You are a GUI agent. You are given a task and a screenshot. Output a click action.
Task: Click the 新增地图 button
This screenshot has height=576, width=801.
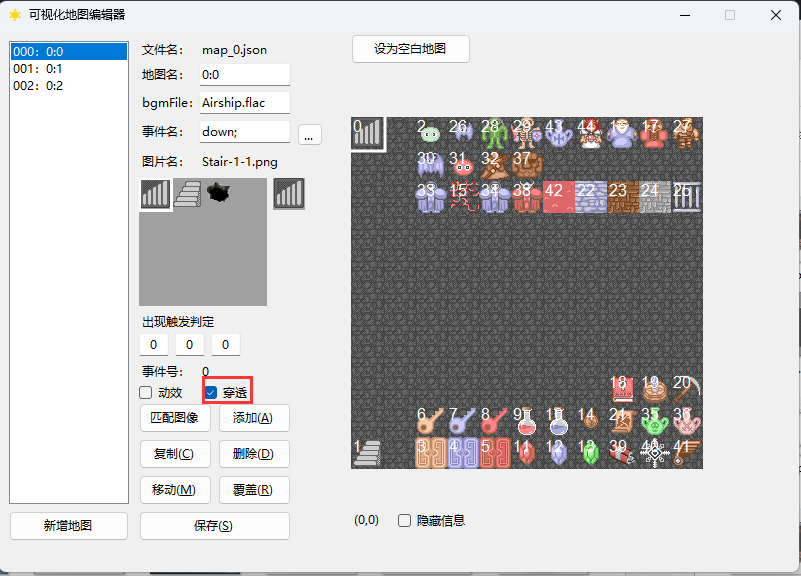tap(69, 526)
